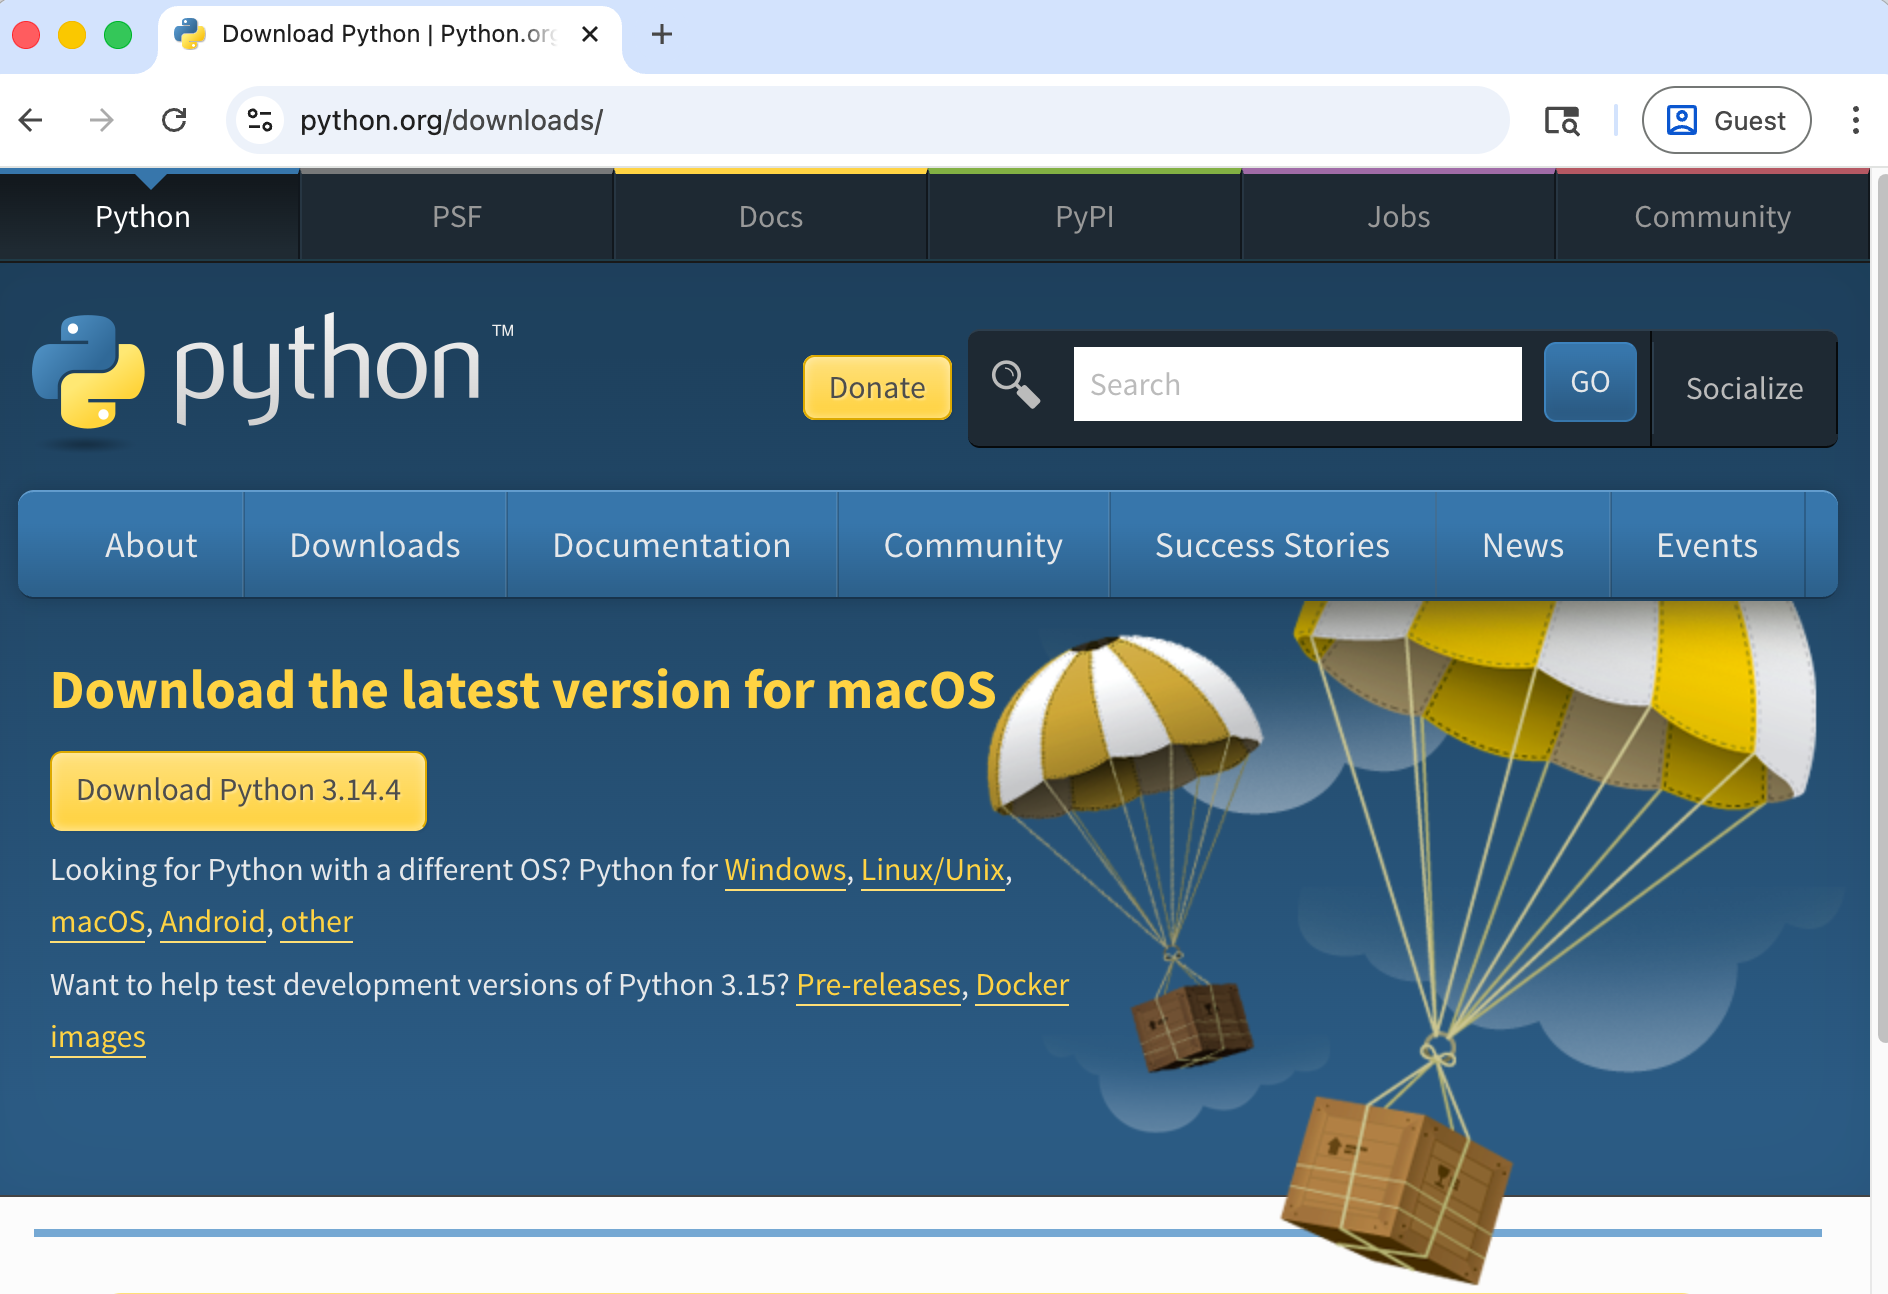This screenshot has width=1888, height=1294.
Task: Open Python for Windows link
Action: 785,870
